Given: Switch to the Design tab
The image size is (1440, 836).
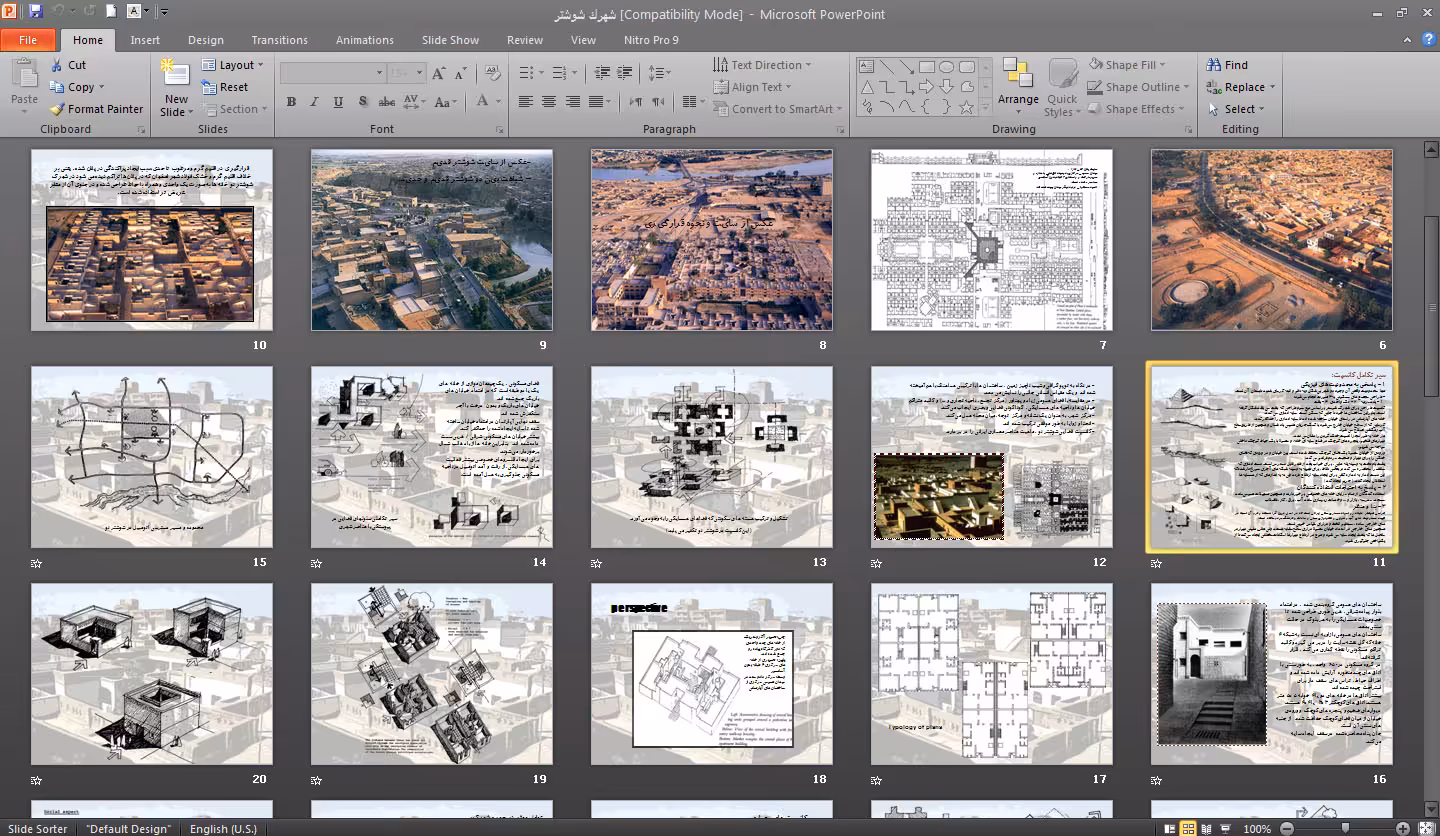Looking at the screenshot, I should click(x=206, y=40).
